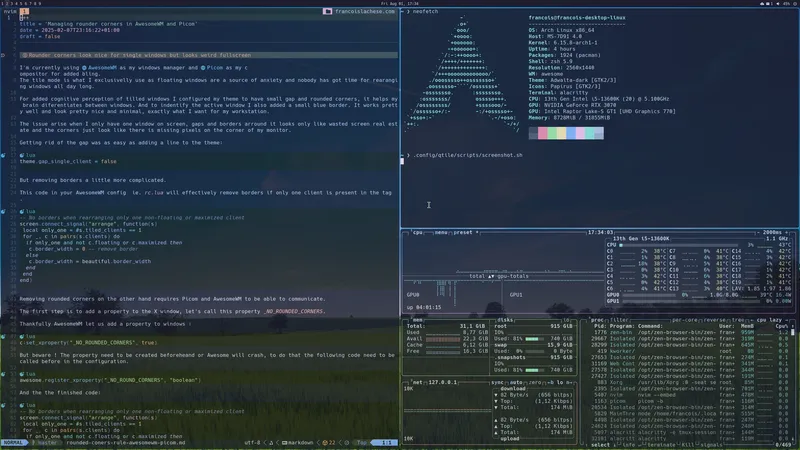Click the markdown filetype icon in nvim statusline
This screenshot has width=800, height=450.
(285, 443)
